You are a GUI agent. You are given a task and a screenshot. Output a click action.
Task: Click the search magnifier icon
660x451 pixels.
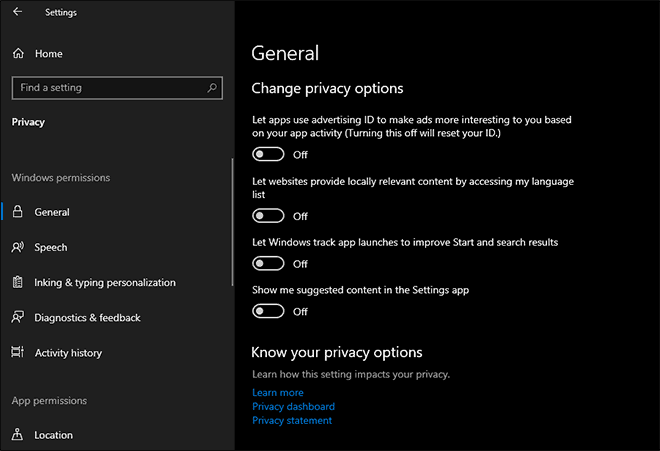pos(212,88)
